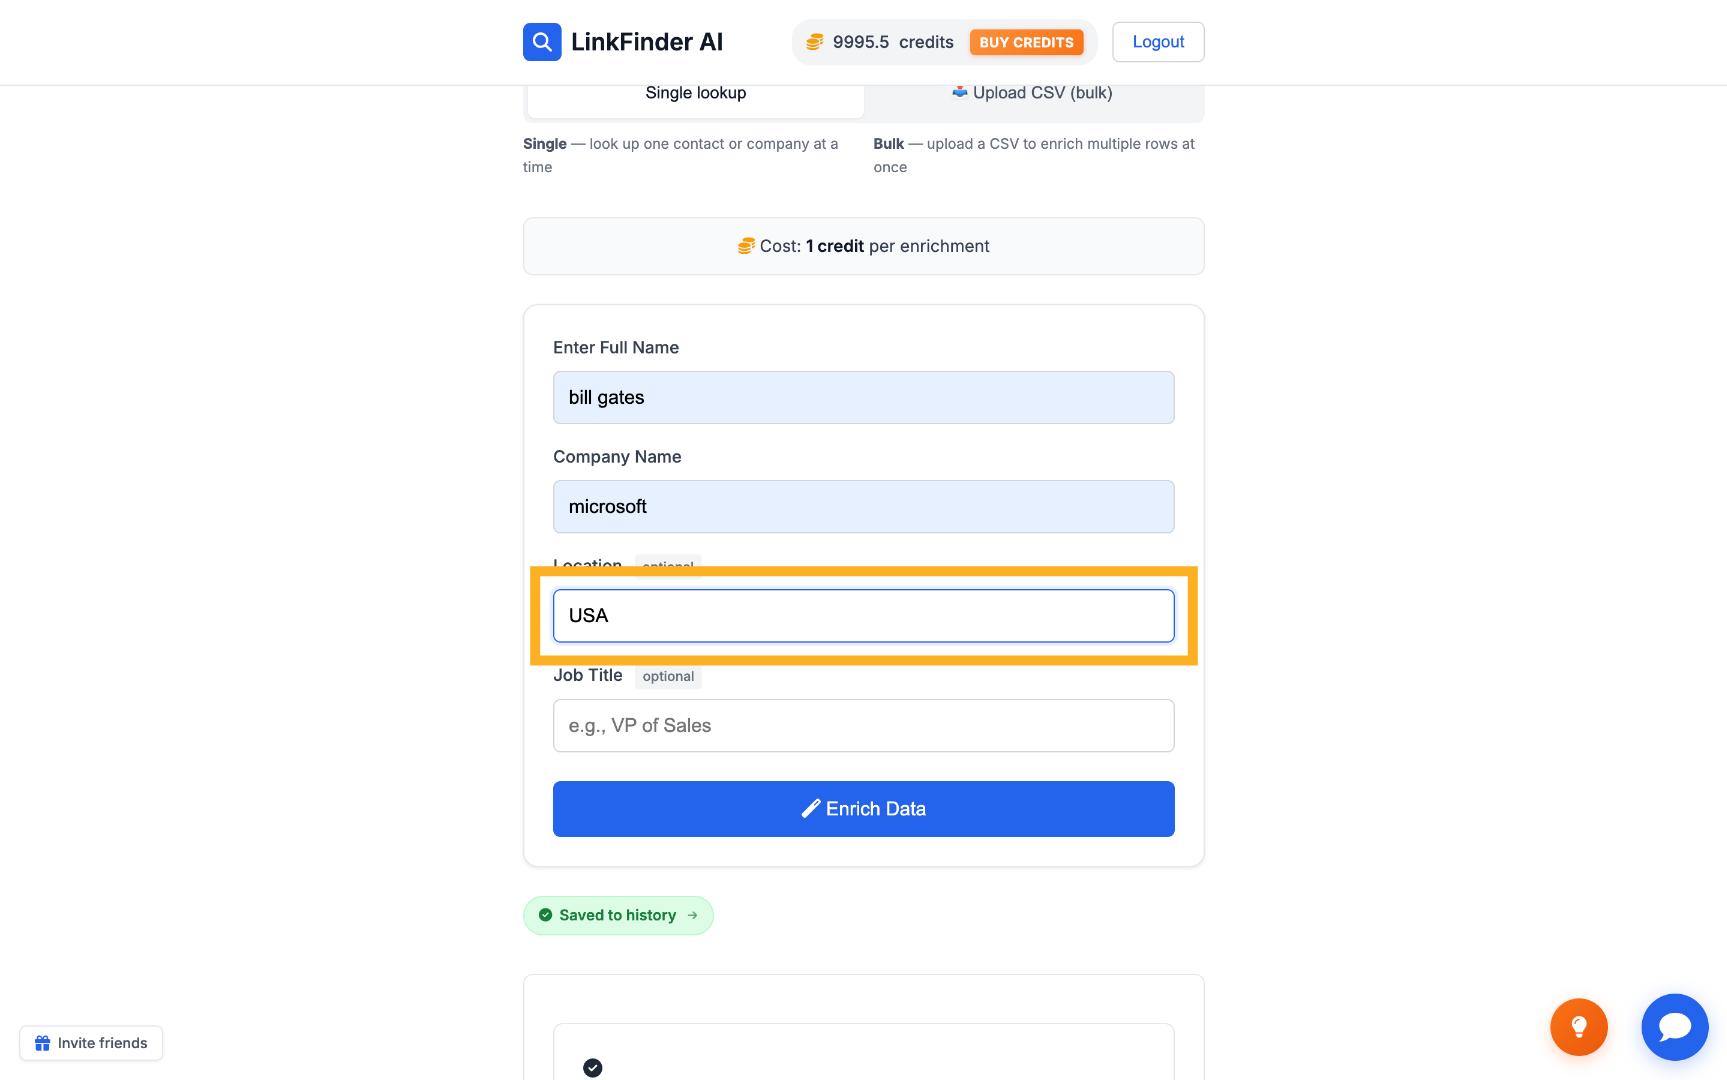Click the Location field containing USA
The height and width of the screenshot is (1080, 1727).
pos(864,616)
